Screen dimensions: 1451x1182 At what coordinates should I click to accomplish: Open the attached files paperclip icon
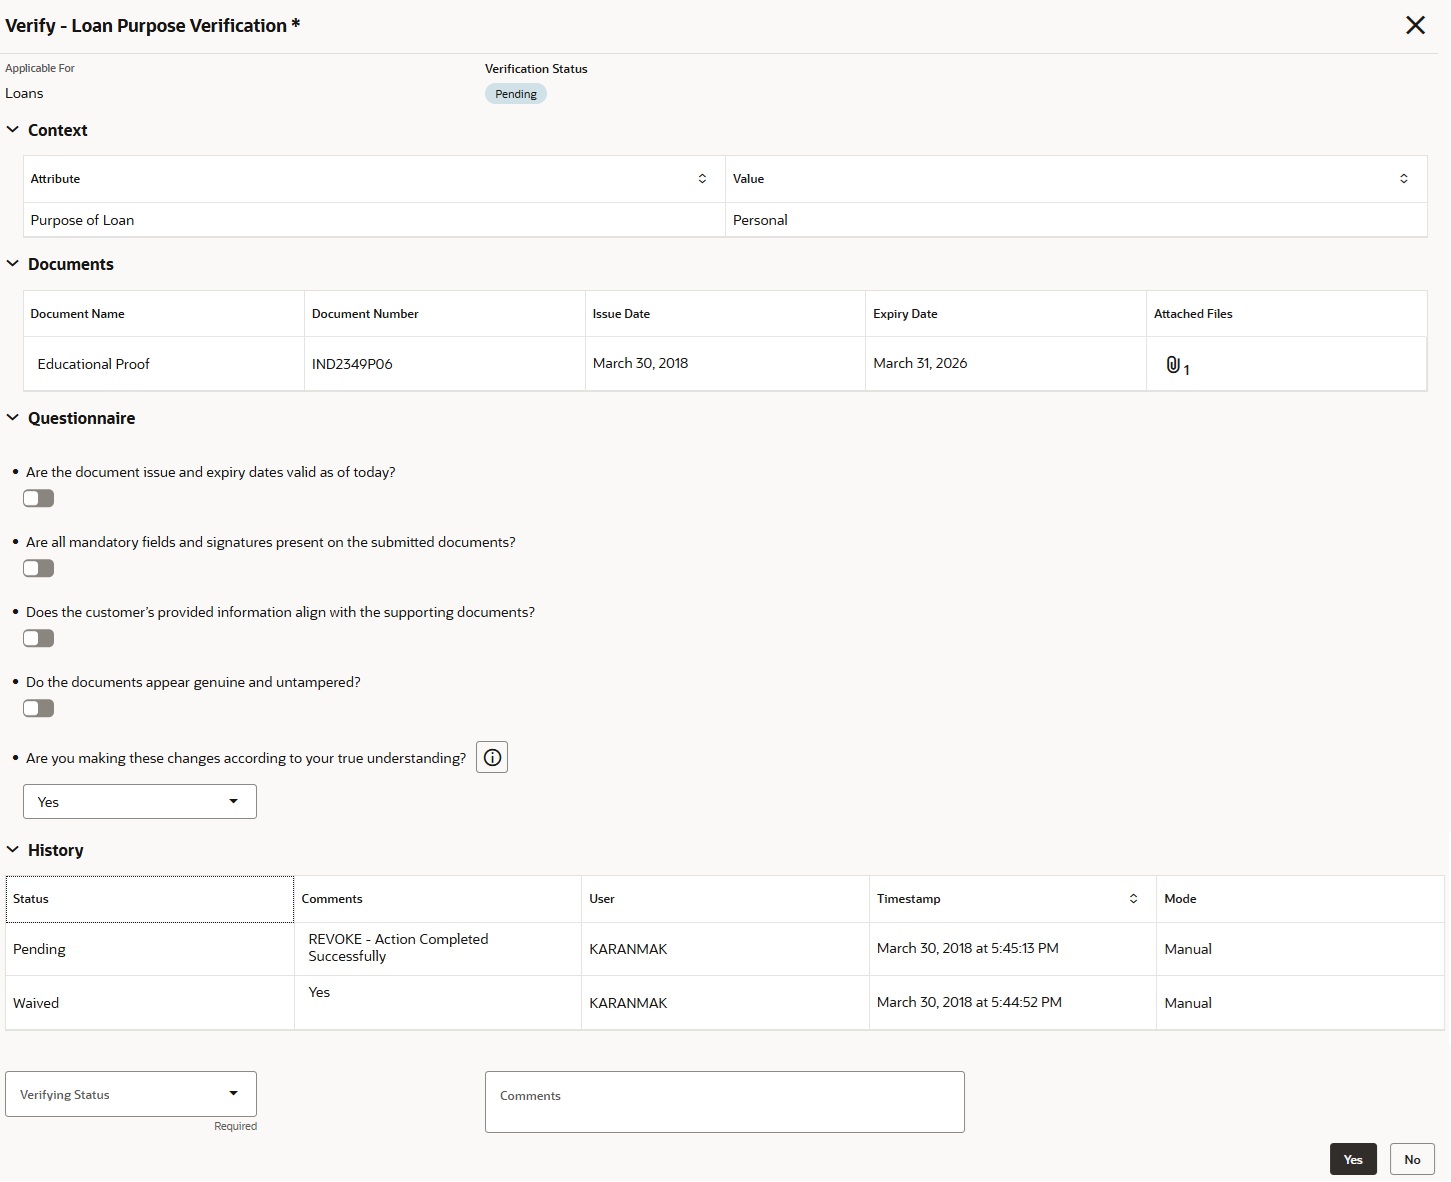coord(1174,365)
